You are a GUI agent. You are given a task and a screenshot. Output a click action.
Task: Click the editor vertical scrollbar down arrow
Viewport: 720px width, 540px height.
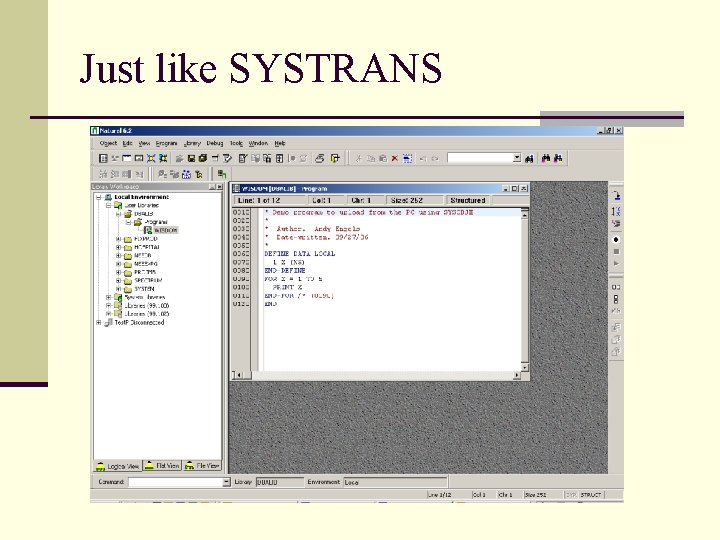524,367
